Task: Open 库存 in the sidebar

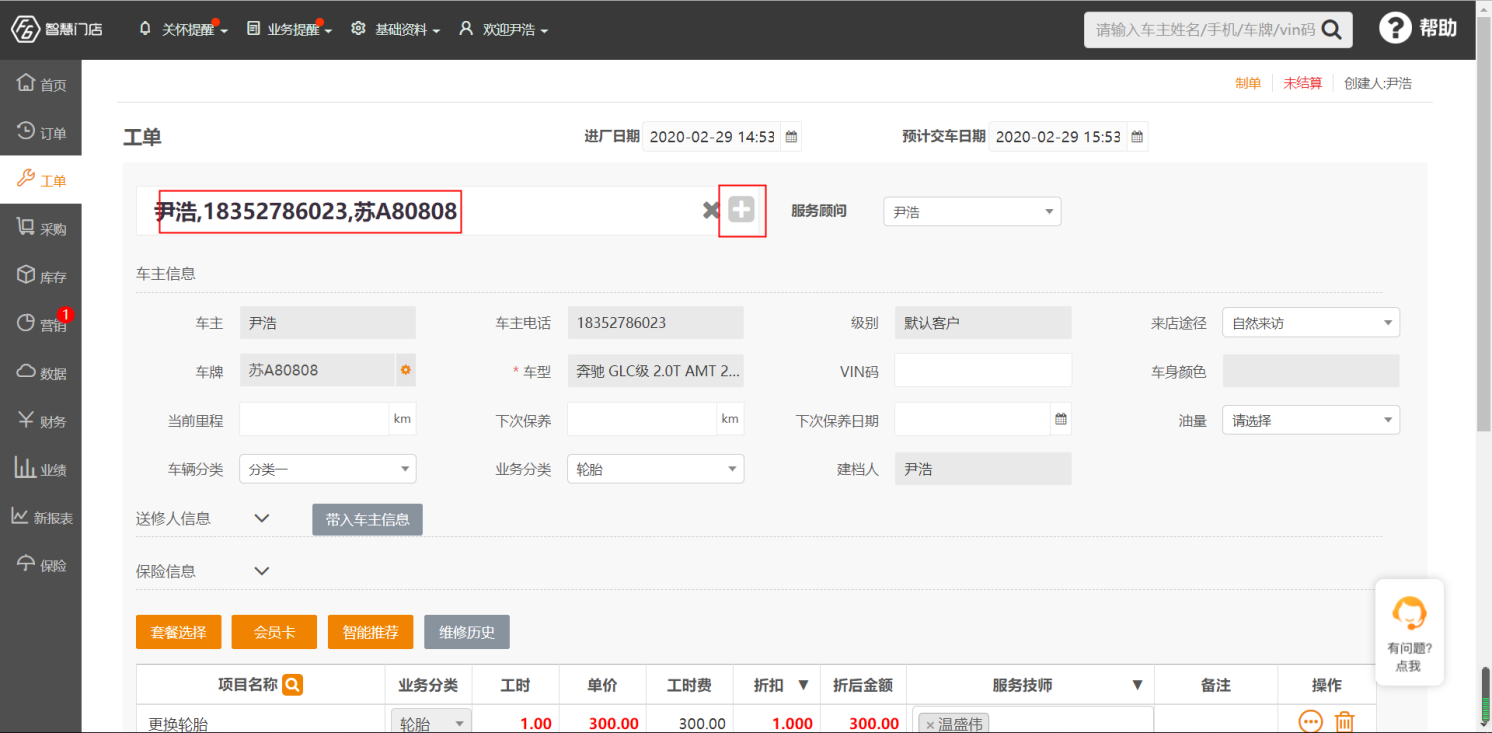Action: (41, 276)
